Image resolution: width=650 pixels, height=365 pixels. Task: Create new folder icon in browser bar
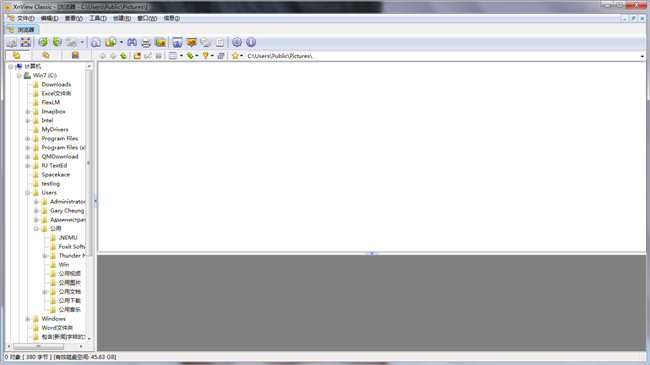click(137, 56)
